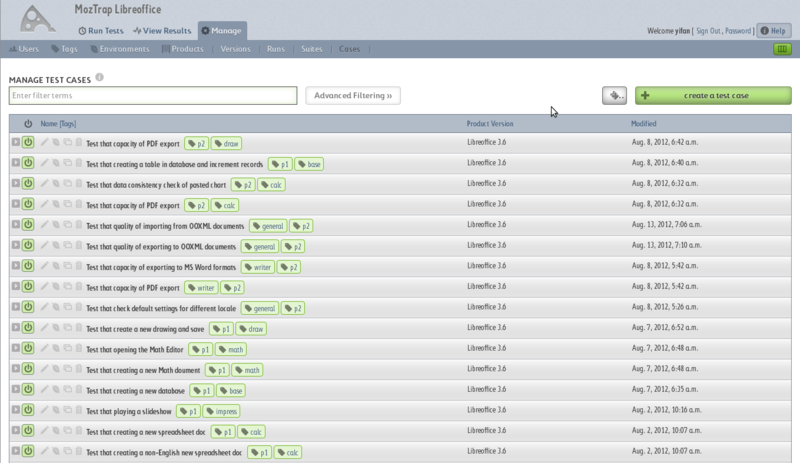Click the green grid icon at right of navigation bar
This screenshot has width=800, height=463.
pyautogui.click(x=782, y=49)
